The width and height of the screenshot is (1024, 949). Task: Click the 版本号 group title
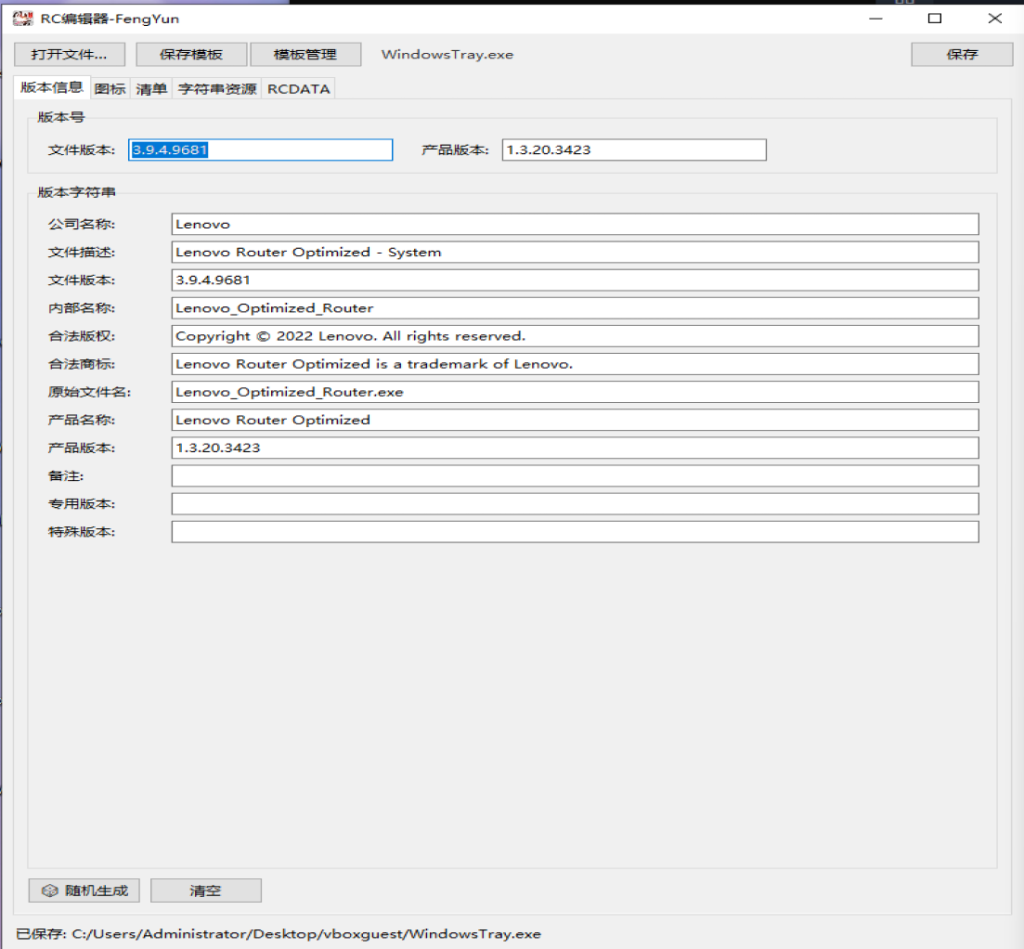pos(61,117)
